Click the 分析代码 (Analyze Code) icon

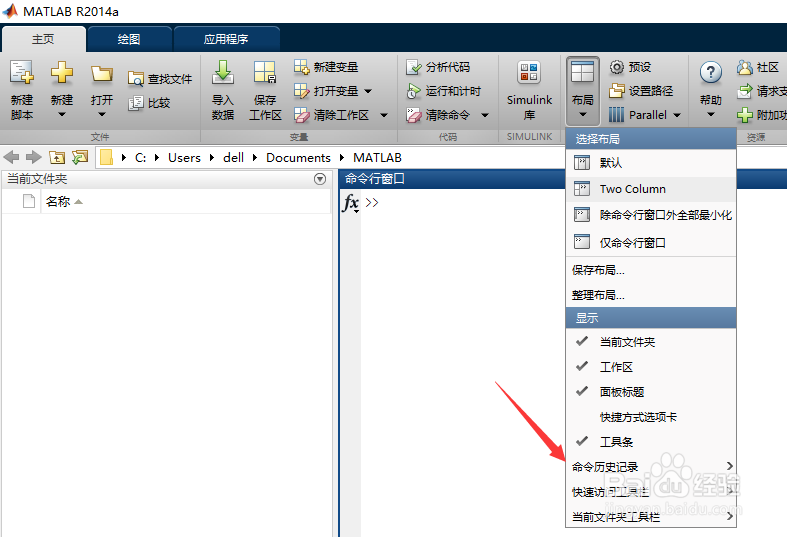coord(414,67)
